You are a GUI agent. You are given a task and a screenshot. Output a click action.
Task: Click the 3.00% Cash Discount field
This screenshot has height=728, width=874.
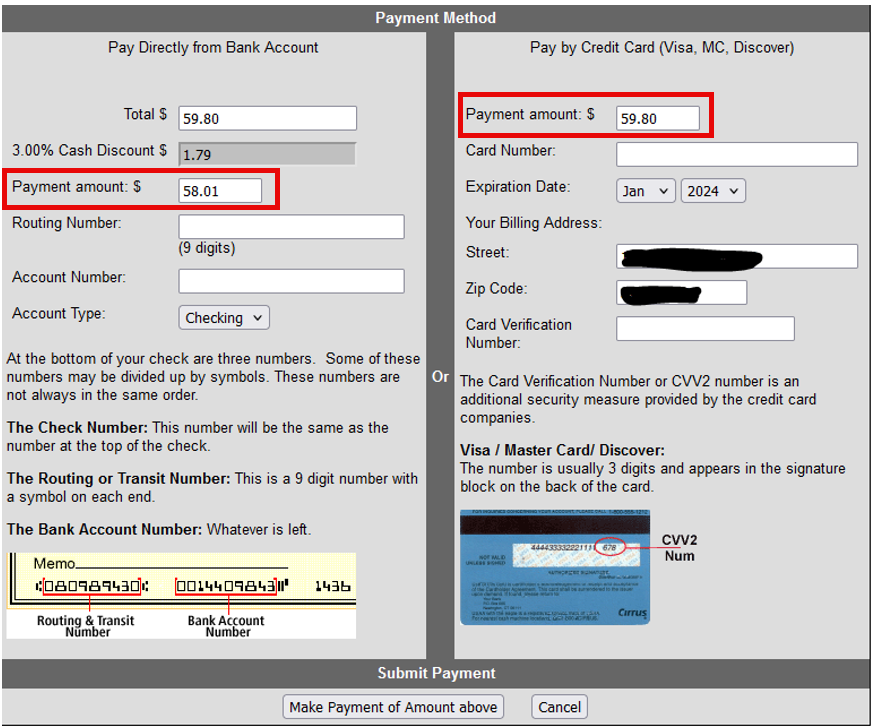[267, 154]
